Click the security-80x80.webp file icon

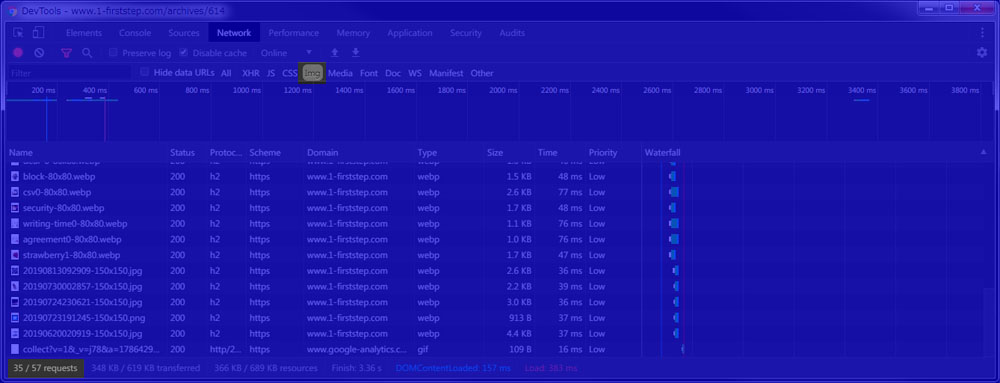15,208
